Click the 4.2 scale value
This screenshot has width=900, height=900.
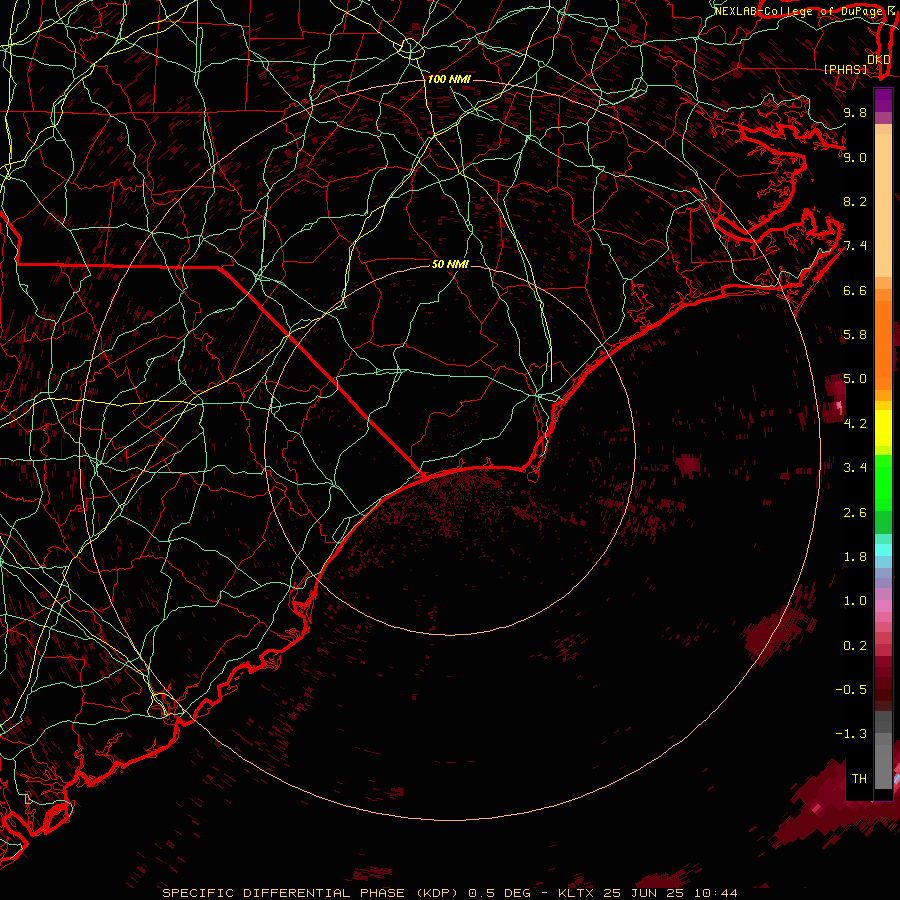855,424
